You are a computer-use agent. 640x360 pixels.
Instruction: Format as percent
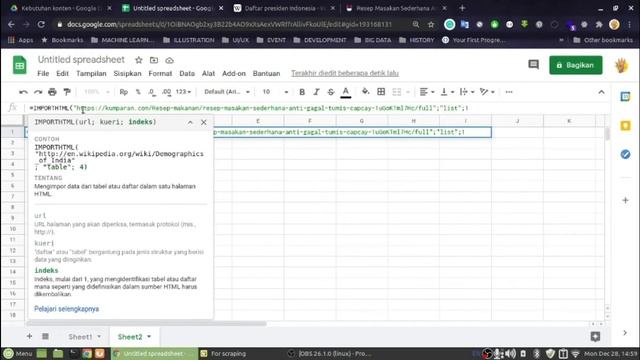pos(138,92)
